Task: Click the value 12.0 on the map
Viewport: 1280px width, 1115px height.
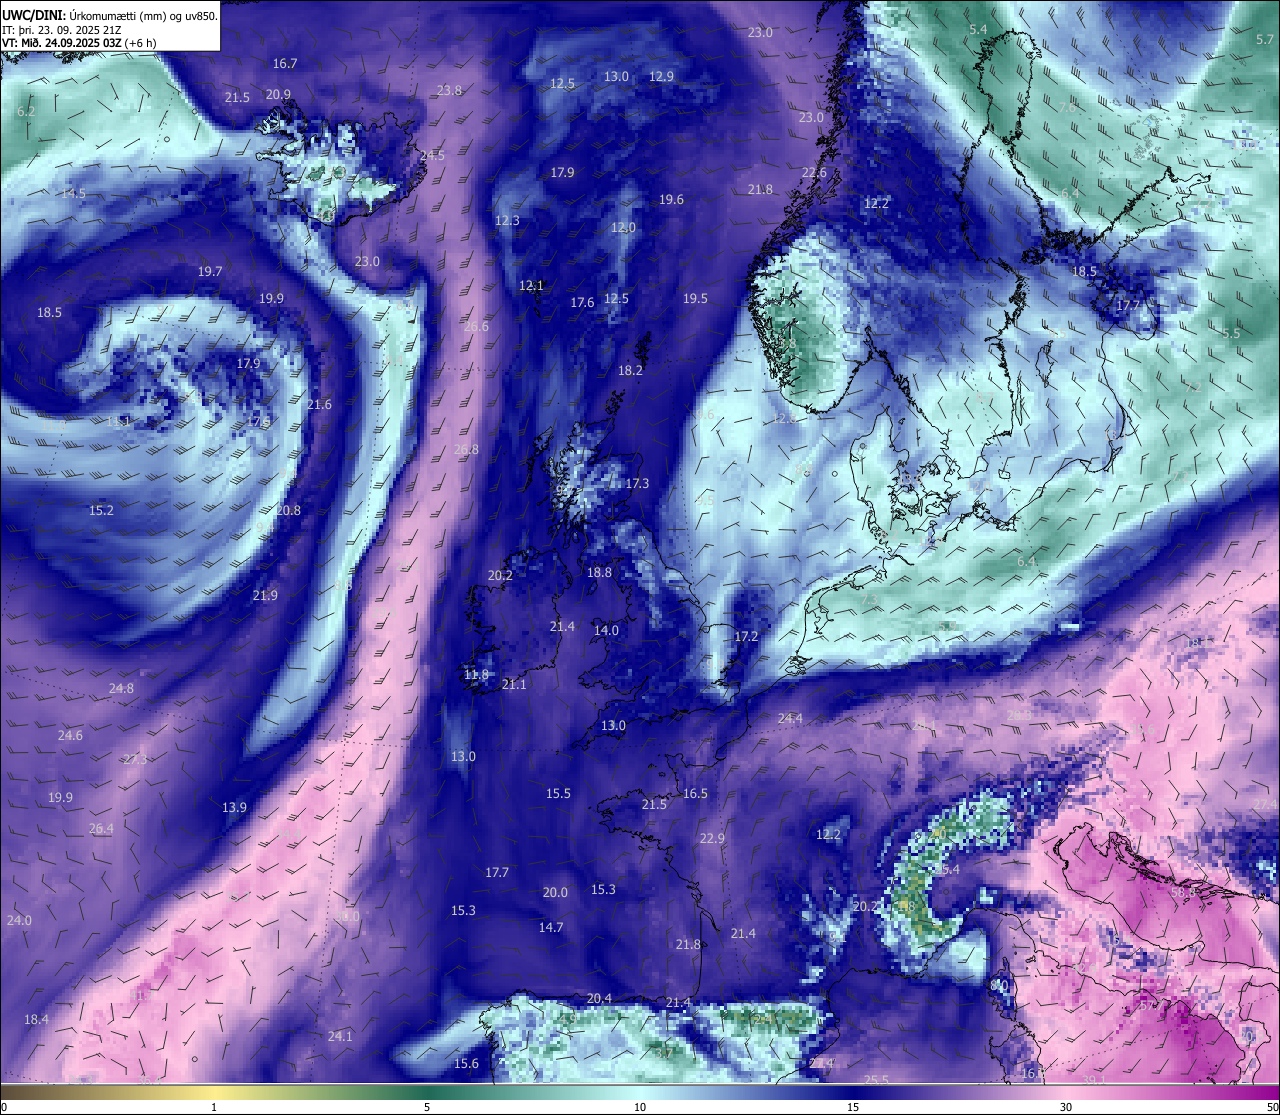Action: click(623, 228)
